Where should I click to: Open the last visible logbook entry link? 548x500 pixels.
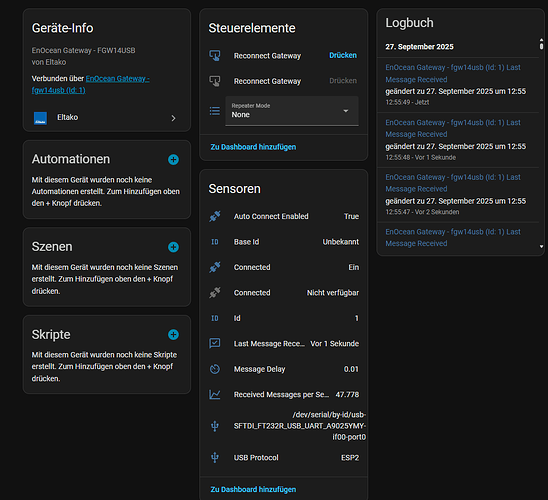point(453,238)
